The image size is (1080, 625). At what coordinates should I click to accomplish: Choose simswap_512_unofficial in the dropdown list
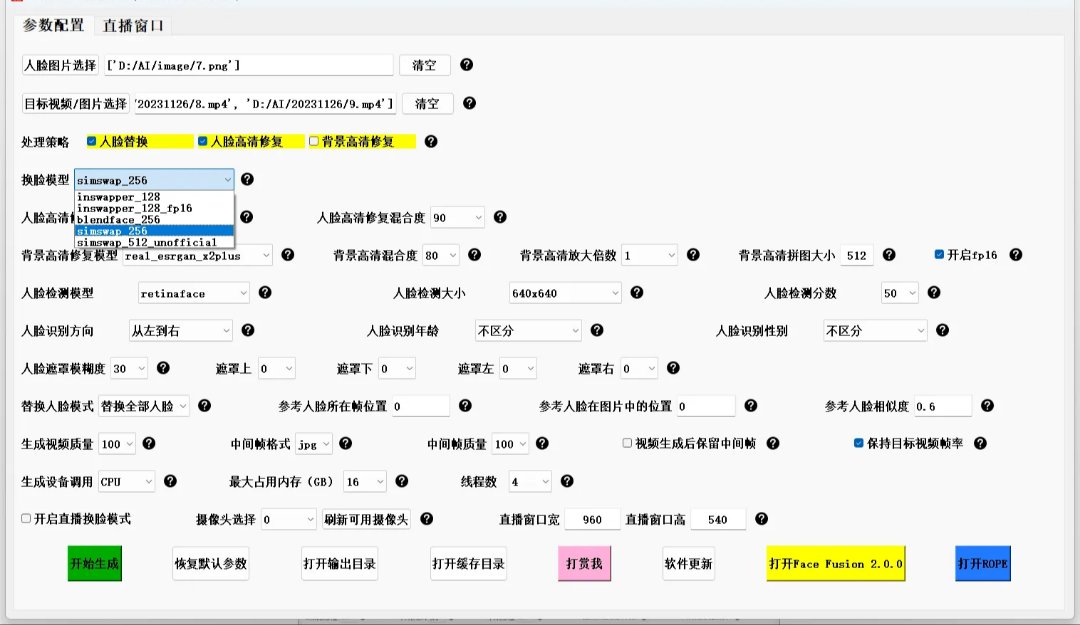146,242
